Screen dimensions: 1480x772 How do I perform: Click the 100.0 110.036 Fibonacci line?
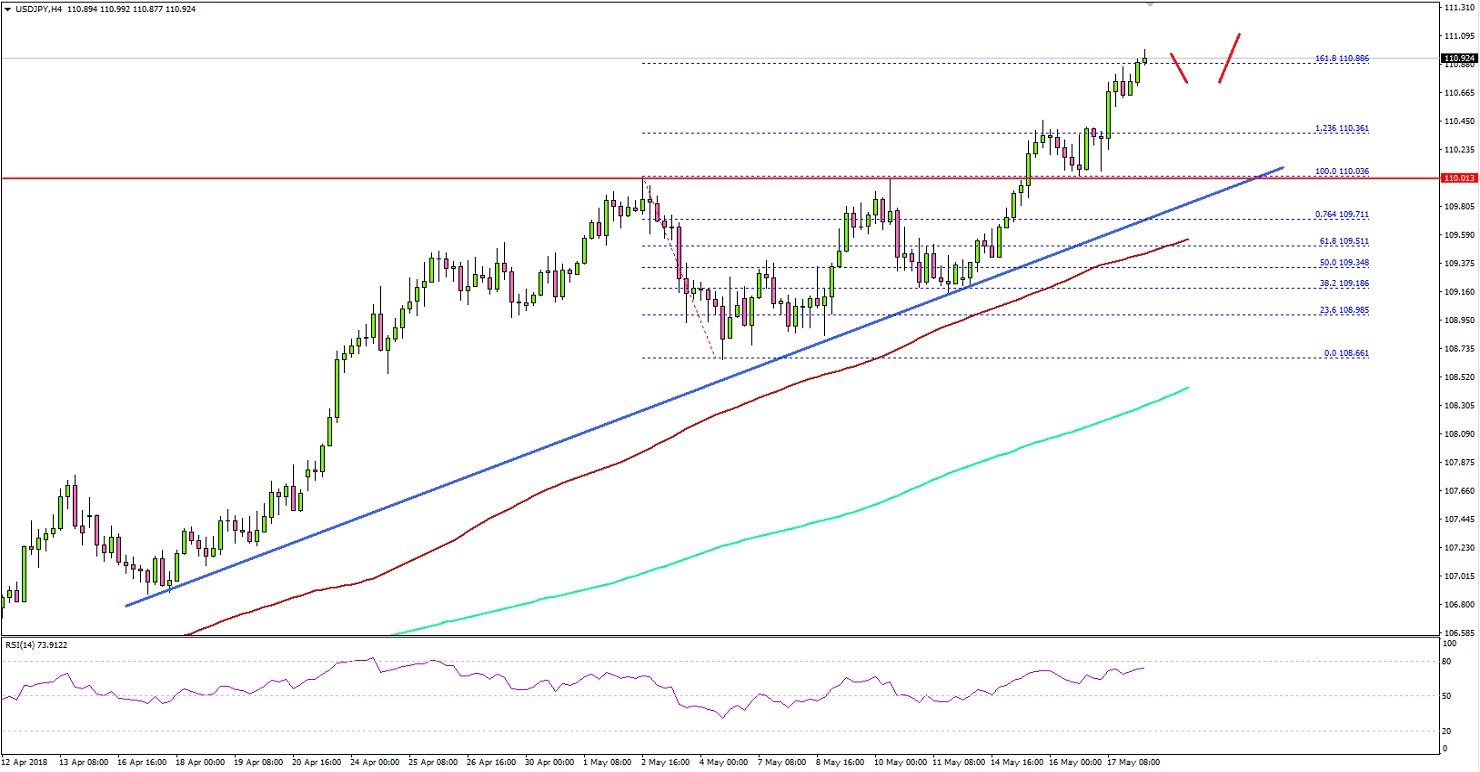[1340, 171]
